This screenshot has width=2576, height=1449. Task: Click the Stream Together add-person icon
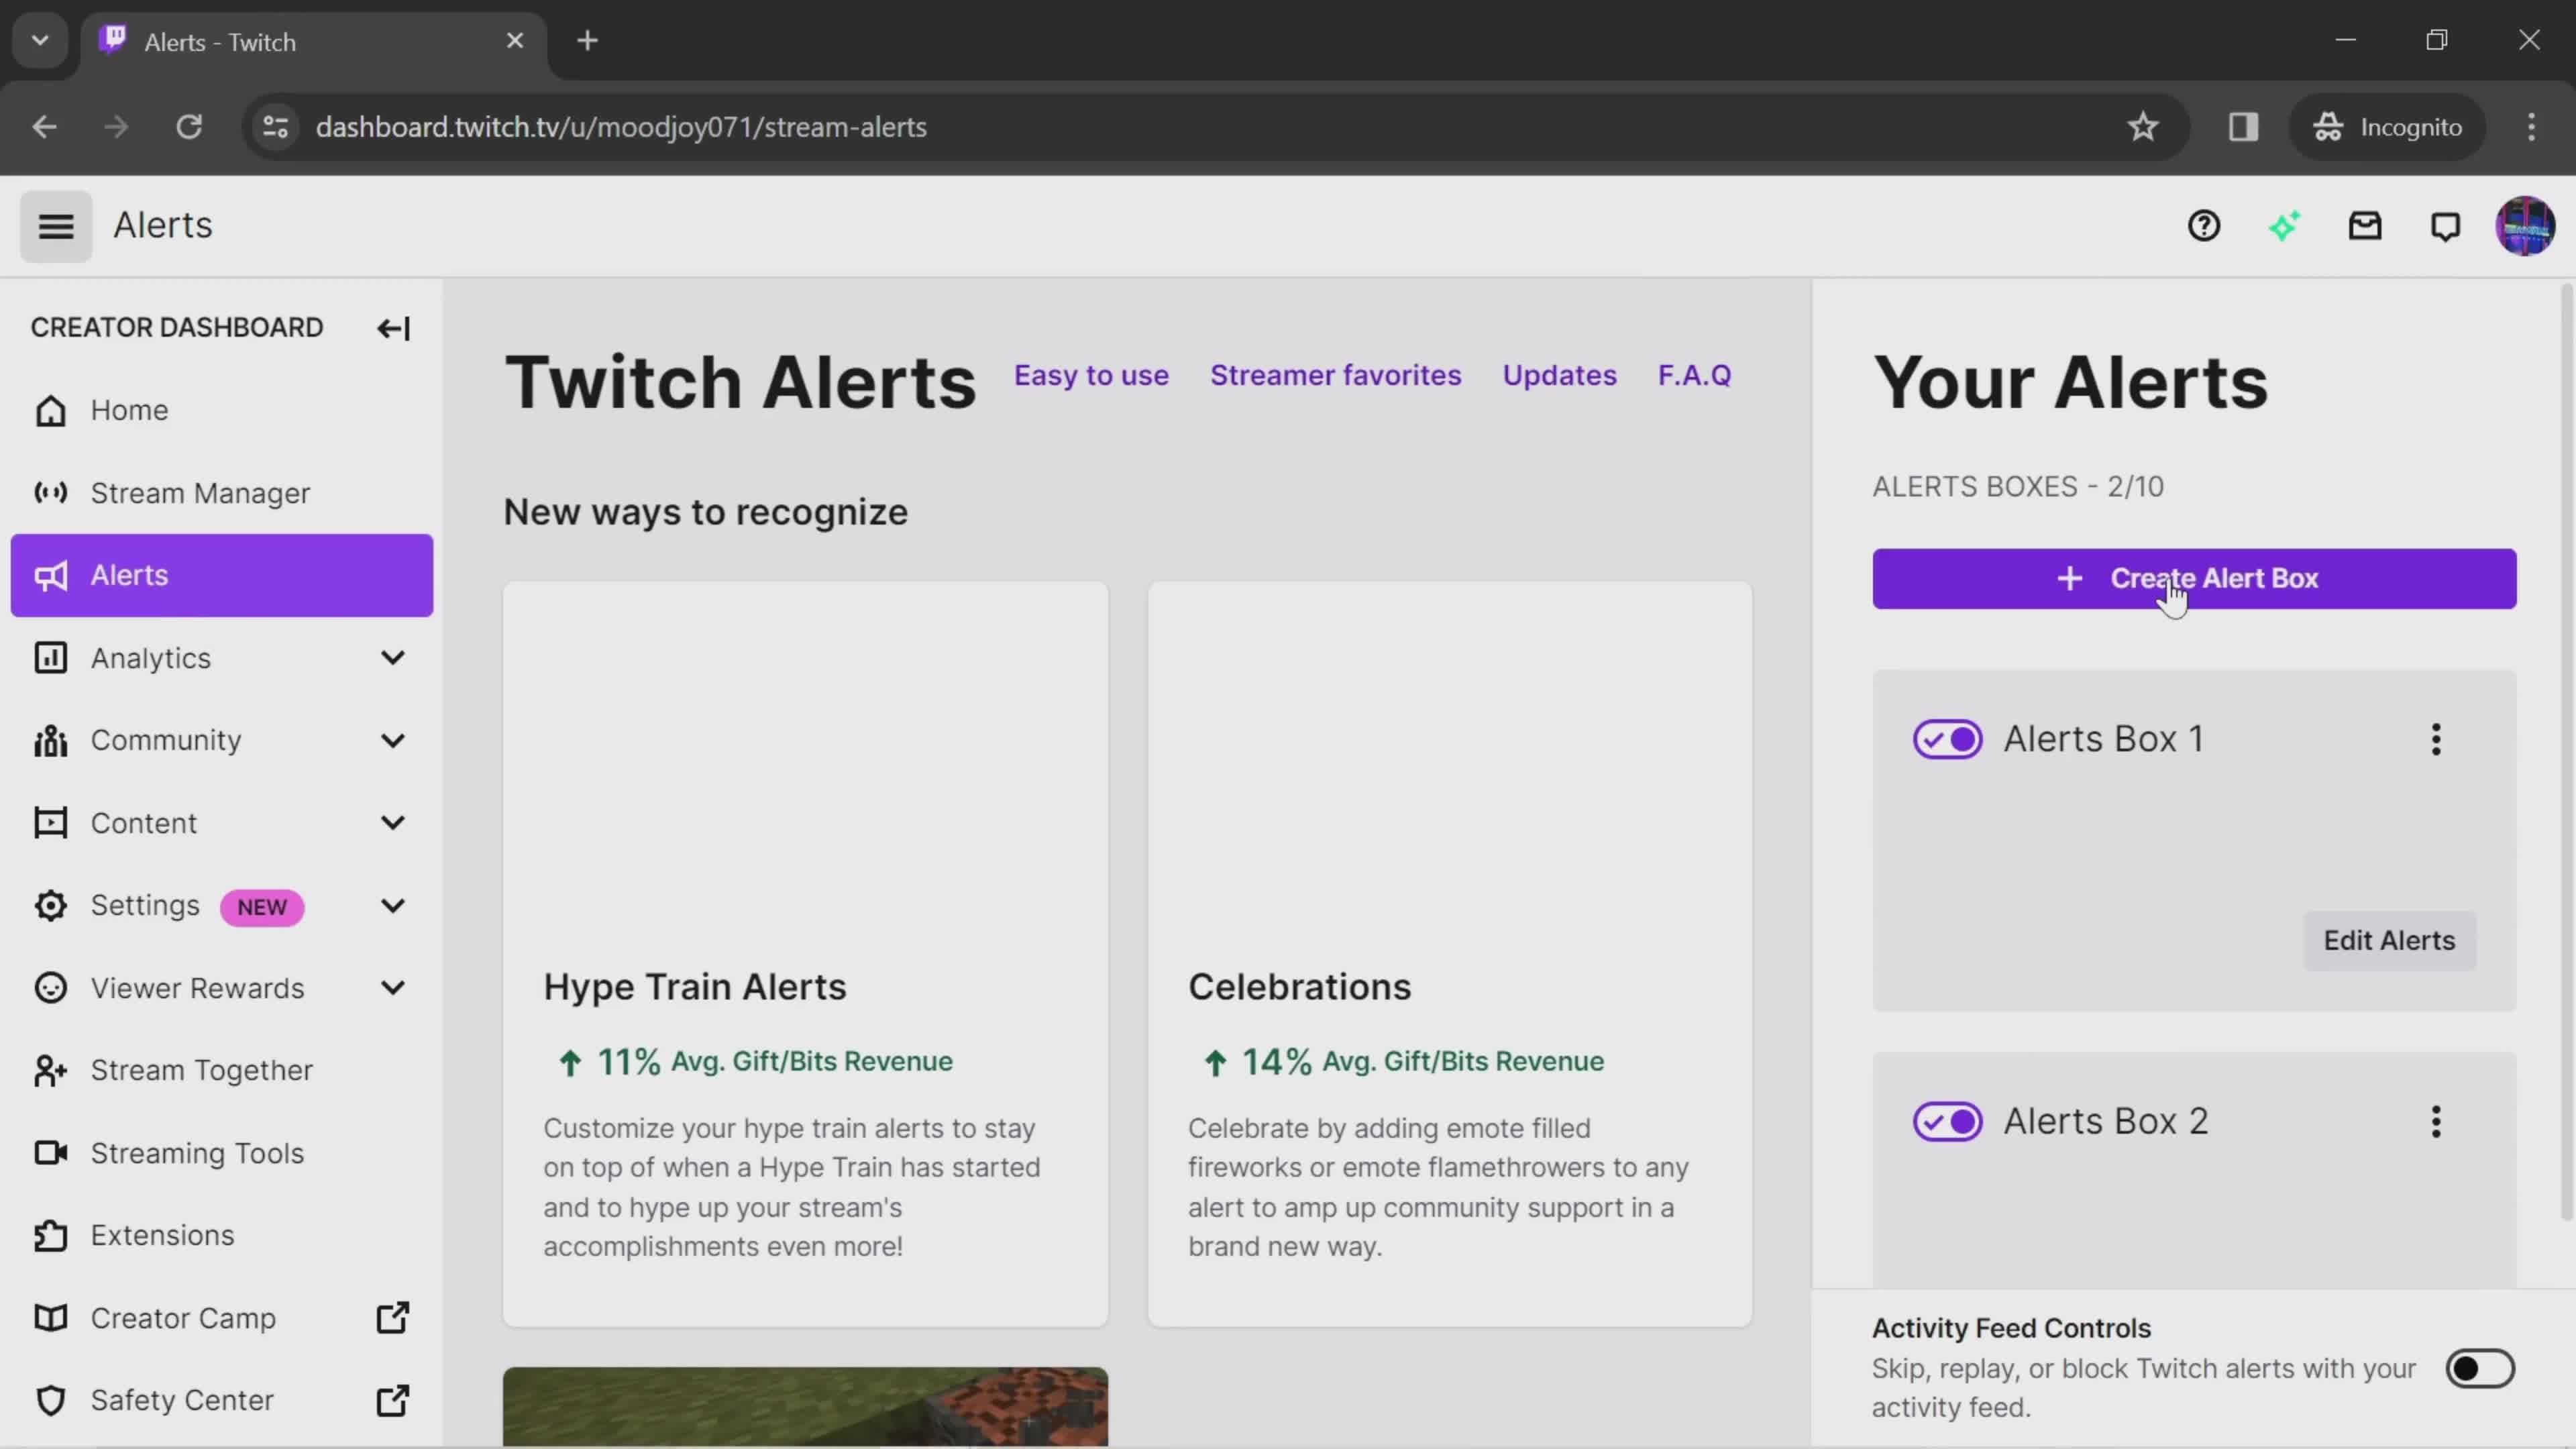(x=50, y=1071)
